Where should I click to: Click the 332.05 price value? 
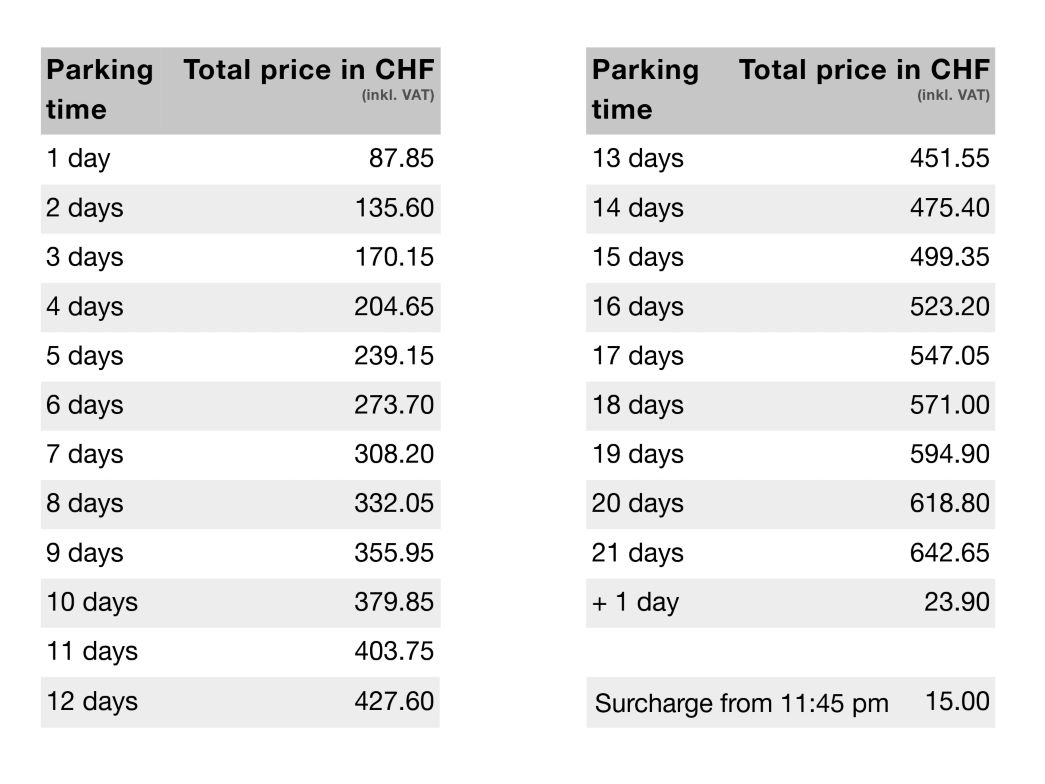coord(394,503)
